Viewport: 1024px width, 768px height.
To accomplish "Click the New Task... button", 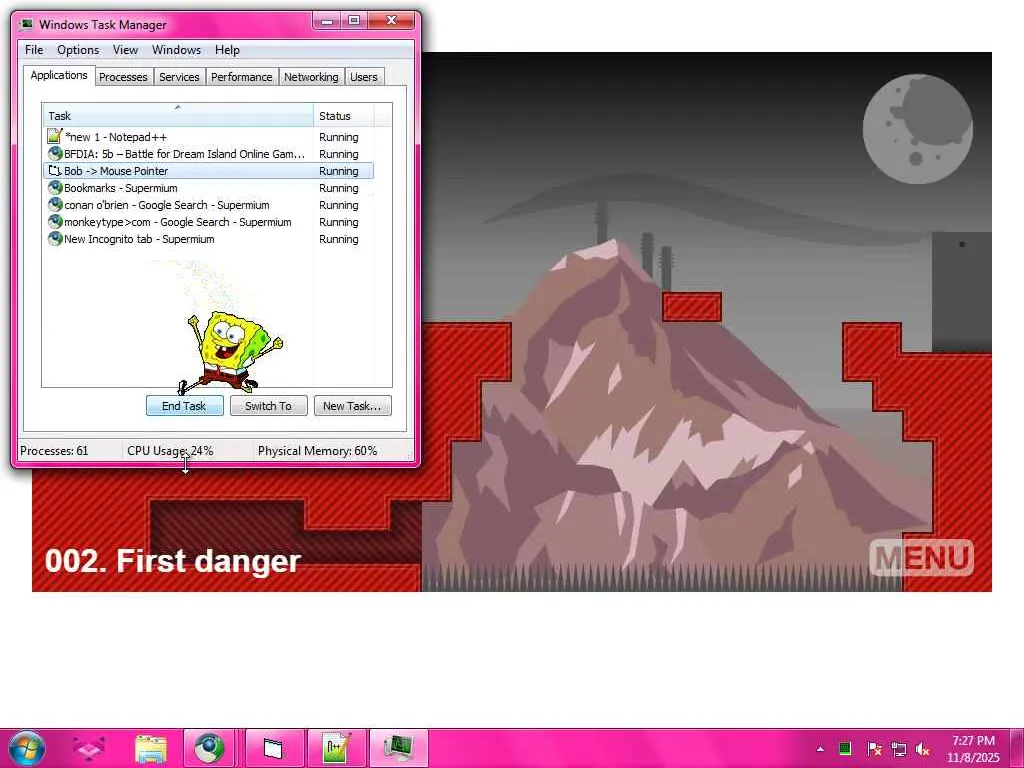I will [352, 406].
